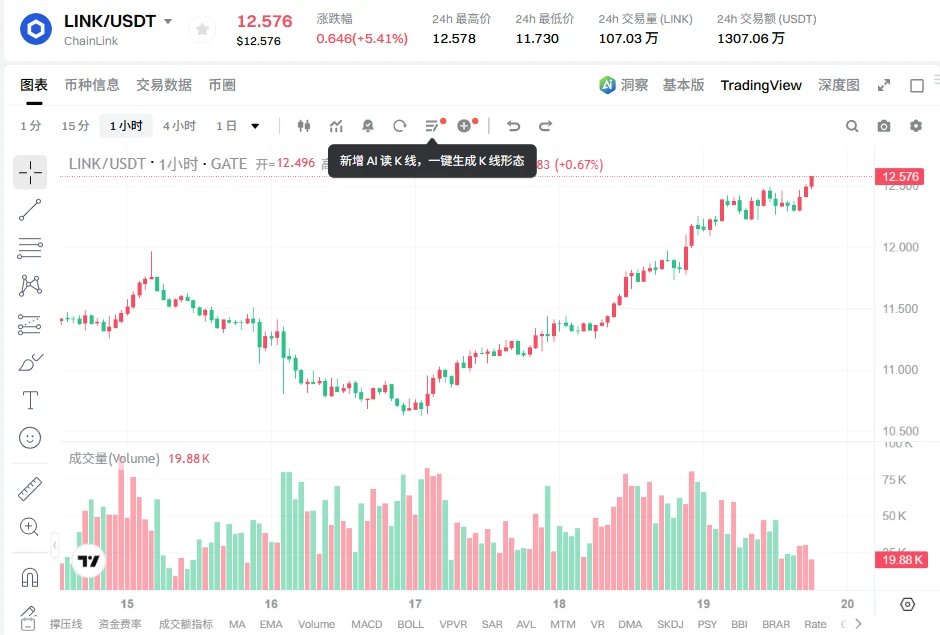Open the emoji sticker tool
Screen dimensions: 940x635
click(x=30, y=438)
